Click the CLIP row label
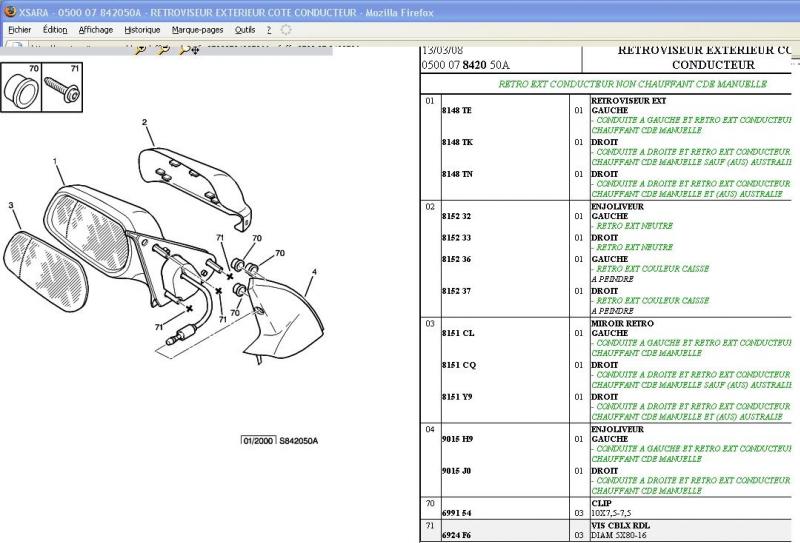800x543 pixels. [x=602, y=503]
